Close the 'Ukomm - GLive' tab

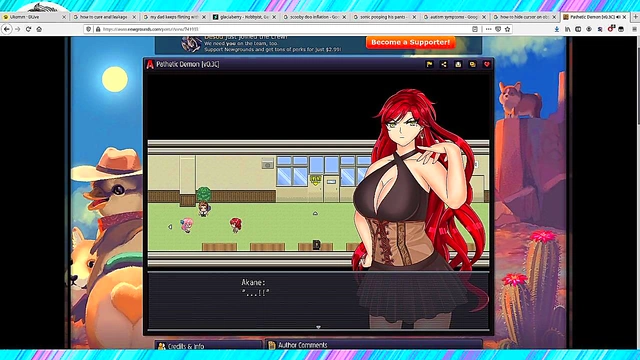click(x=64, y=17)
